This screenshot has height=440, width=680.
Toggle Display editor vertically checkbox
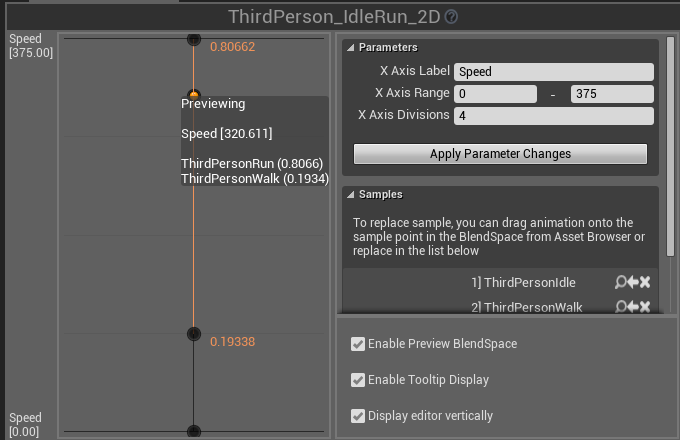[358, 416]
